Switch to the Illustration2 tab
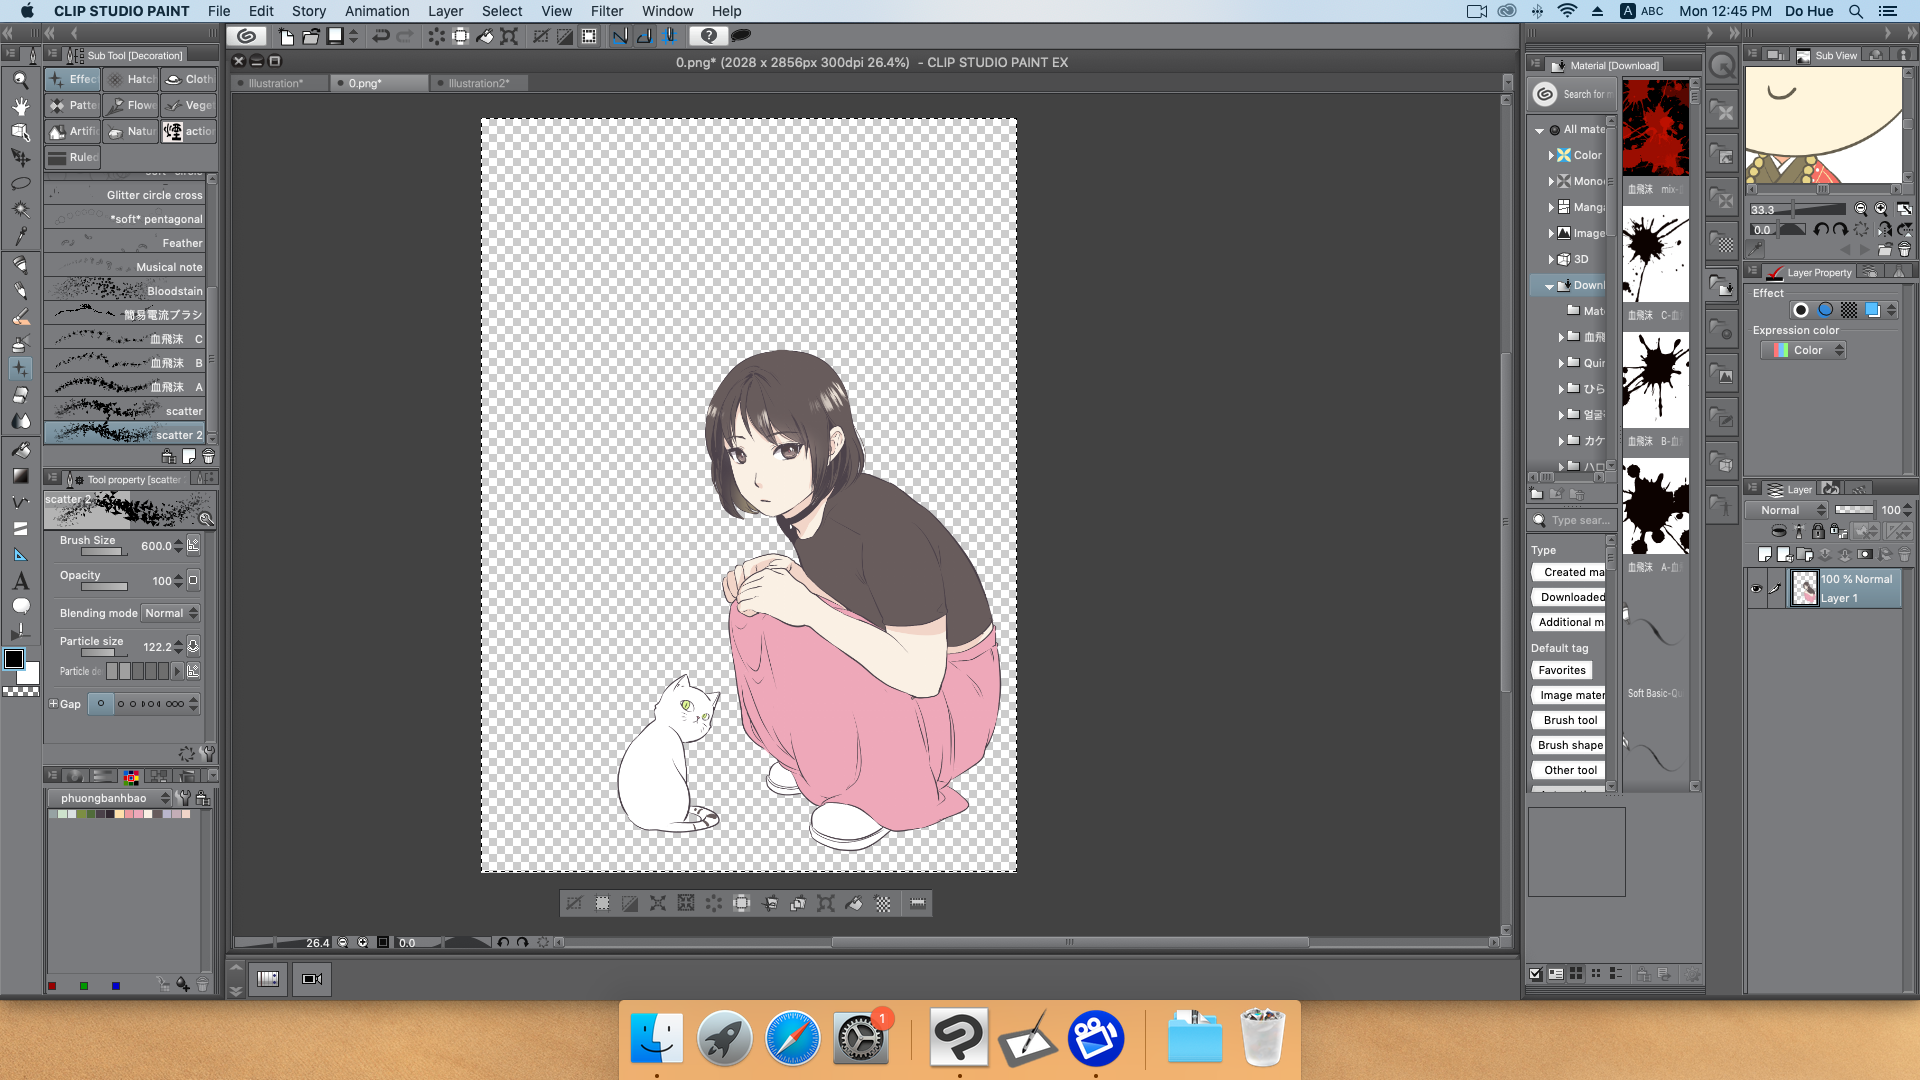Viewport: 1920px width, 1080px height. 477,82
